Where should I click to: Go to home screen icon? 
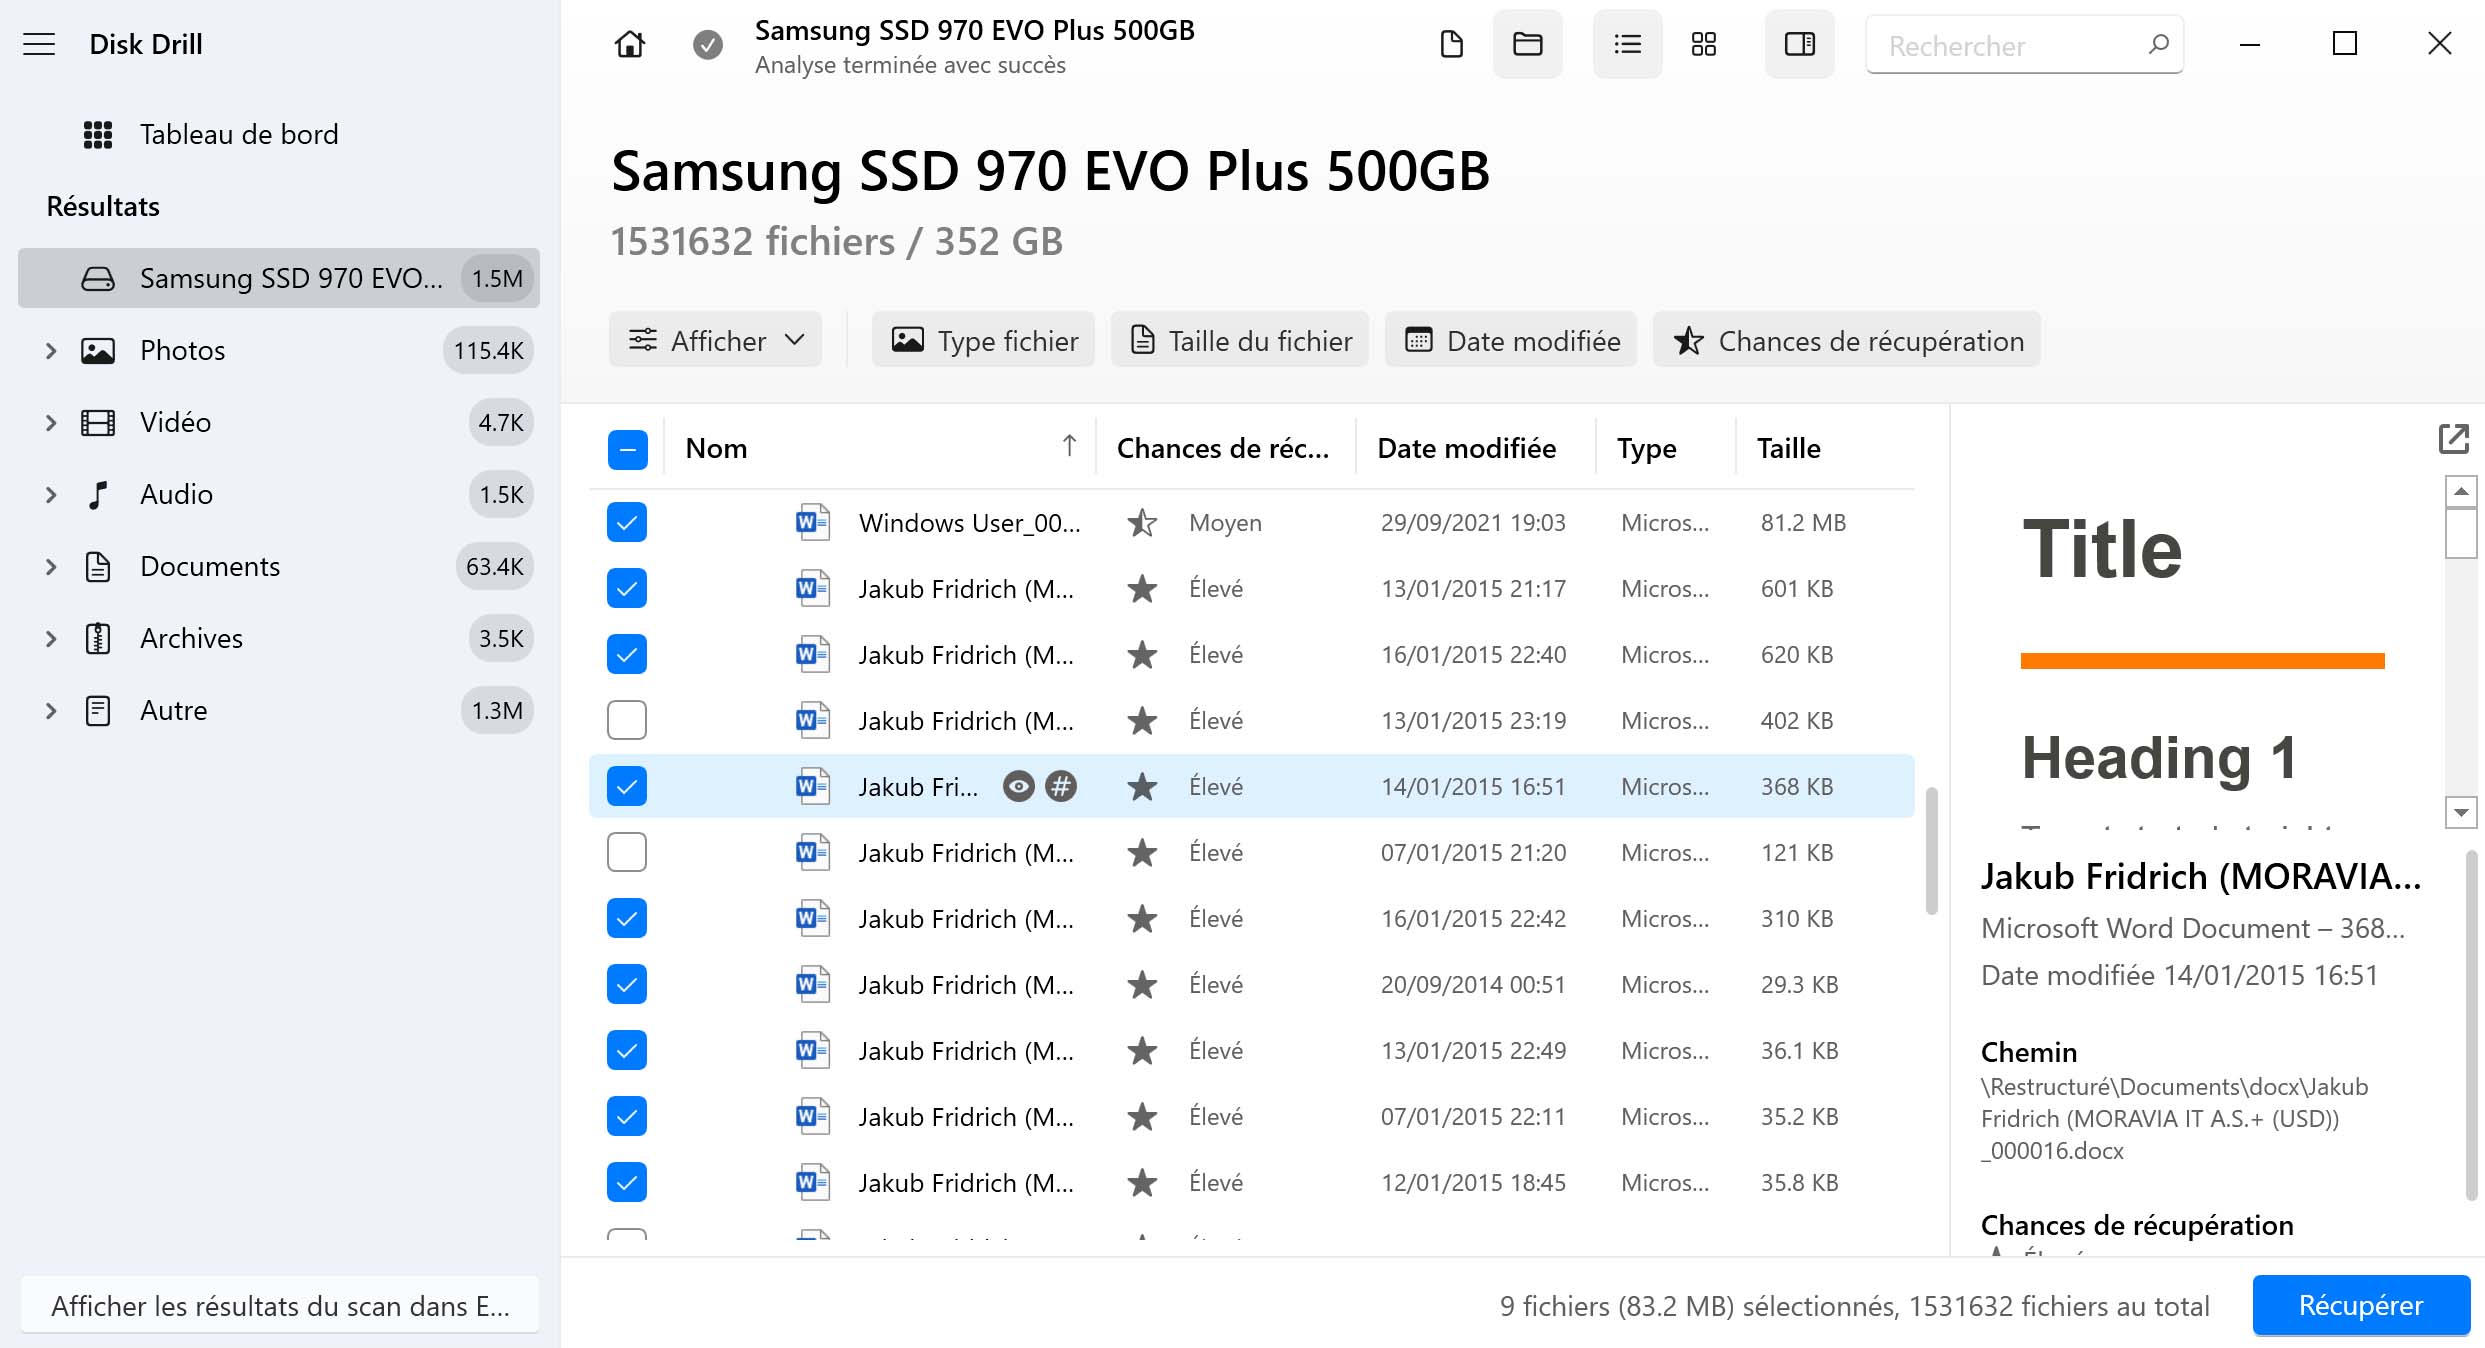coord(629,44)
